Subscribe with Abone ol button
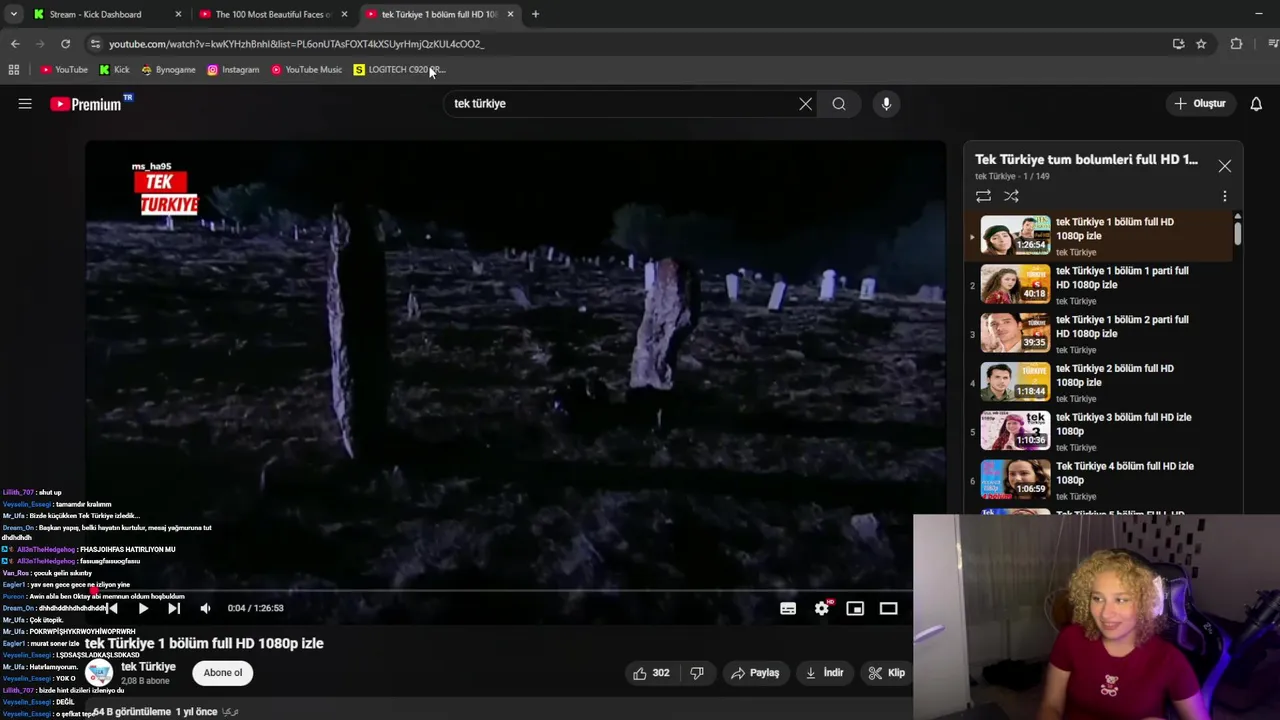 coord(223,673)
